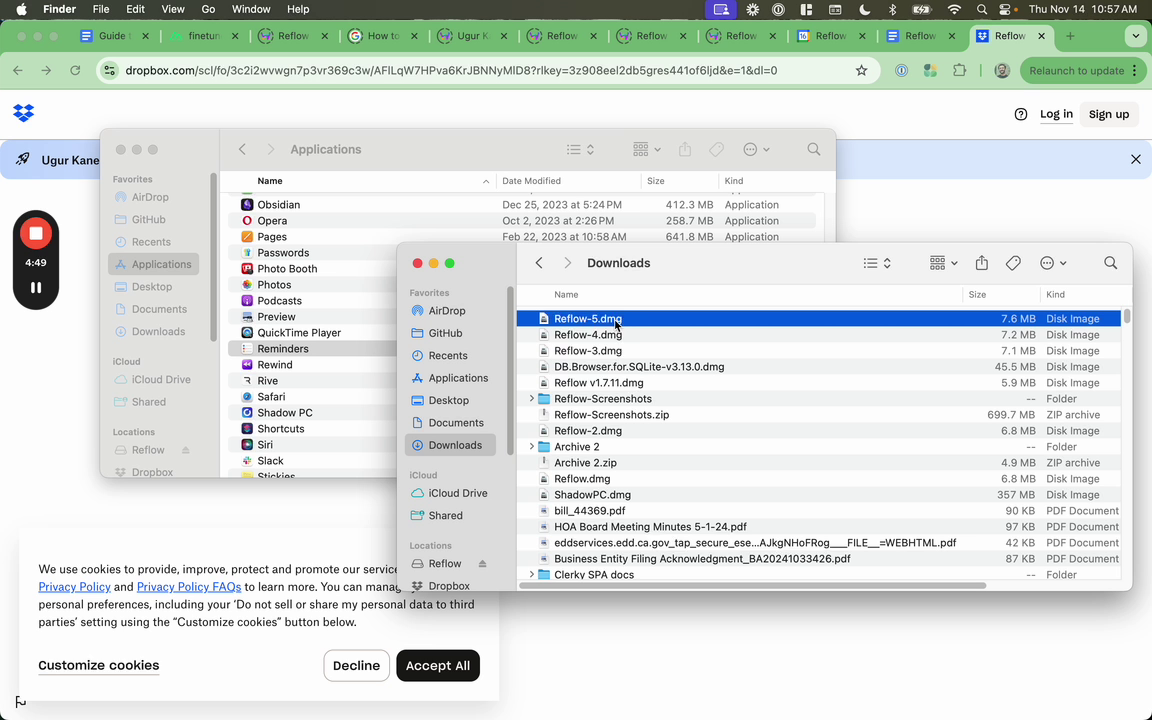Screen dimensions: 1152x720
Task: Switch to the Guide browser tab
Action: pos(114,36)
